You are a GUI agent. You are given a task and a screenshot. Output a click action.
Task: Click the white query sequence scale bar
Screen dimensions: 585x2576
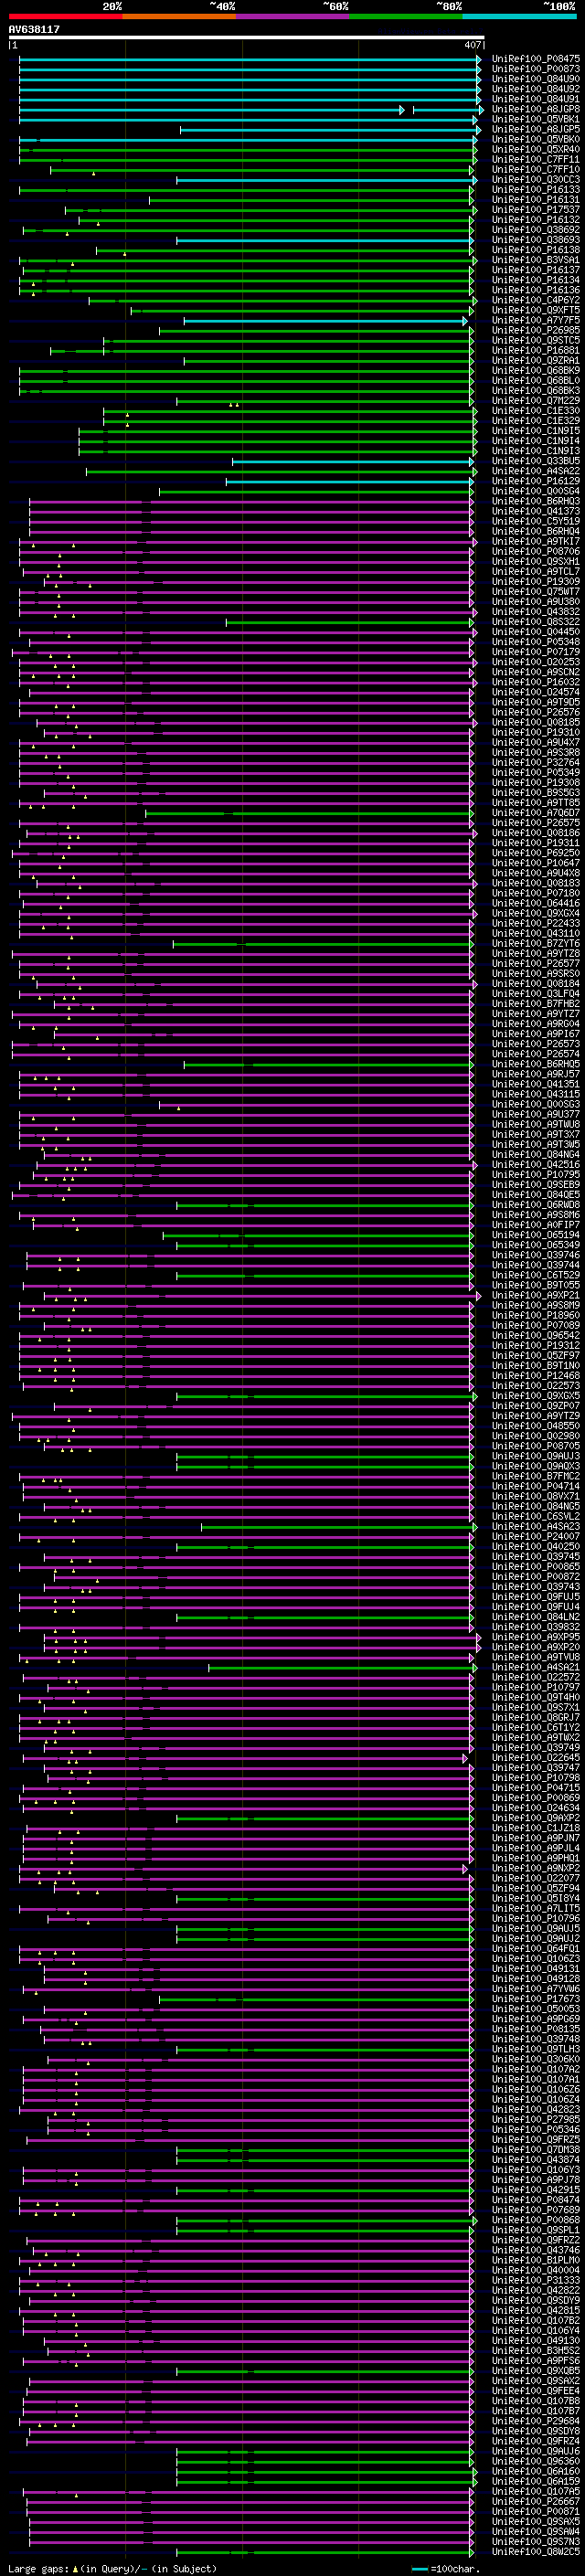click(x=246, y=38)
